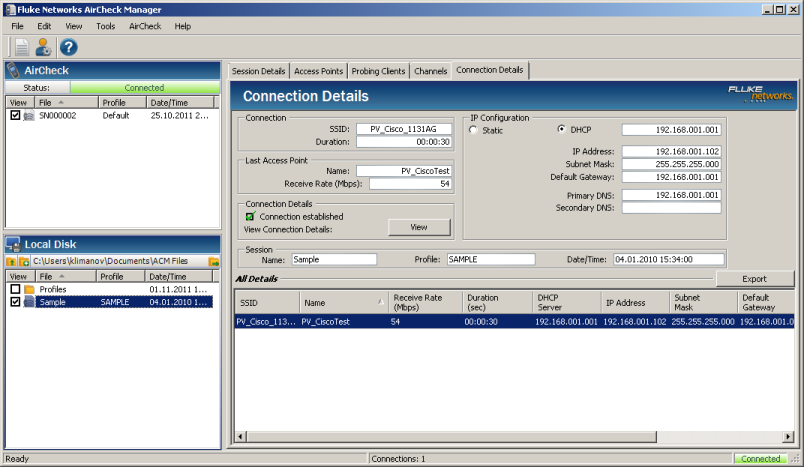Sort details table by SSID column
Image resolution: width=804 pixels, height=467 pixels.
pyautogui.click(x=267, y=302)
